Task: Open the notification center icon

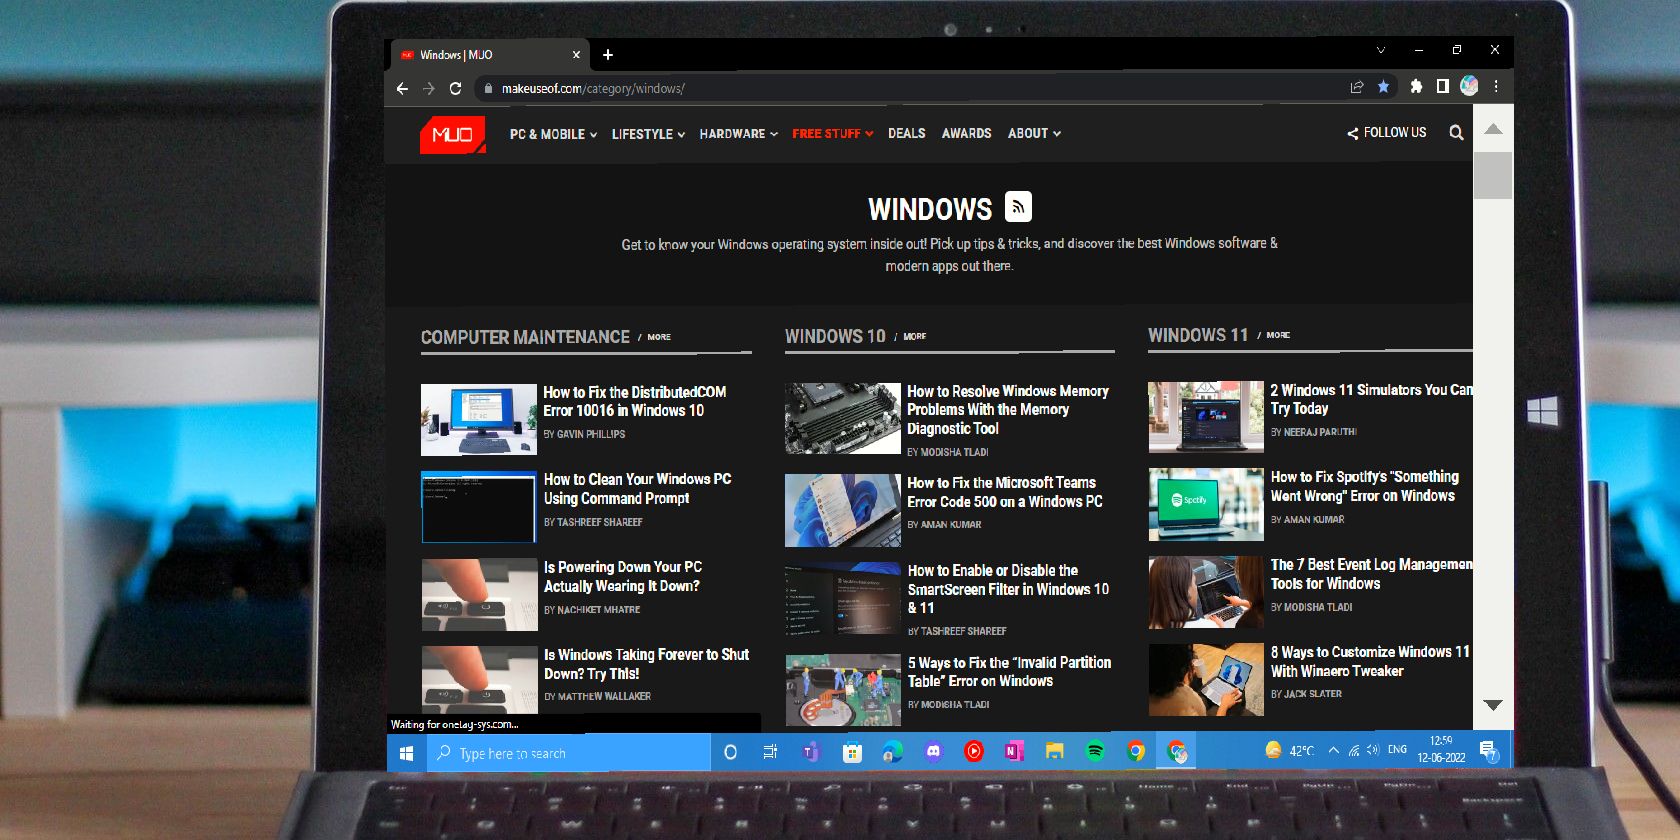Action: [1488, 750]
